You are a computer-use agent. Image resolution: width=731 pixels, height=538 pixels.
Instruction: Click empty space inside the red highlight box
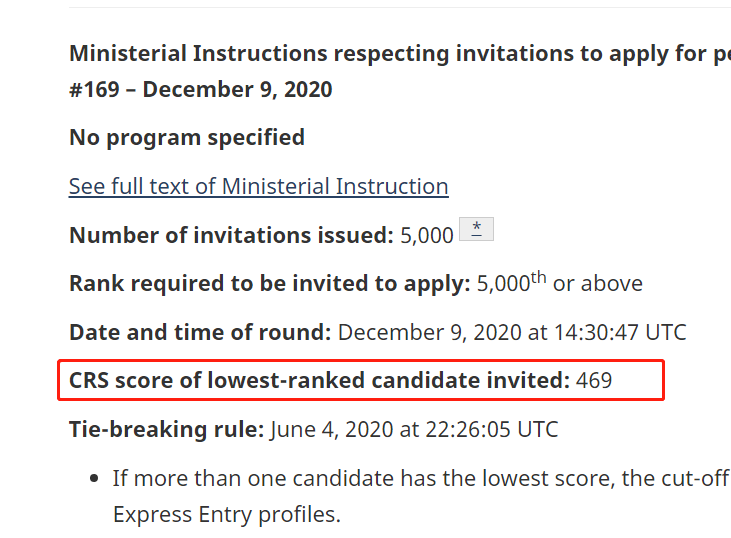[640, 380]
